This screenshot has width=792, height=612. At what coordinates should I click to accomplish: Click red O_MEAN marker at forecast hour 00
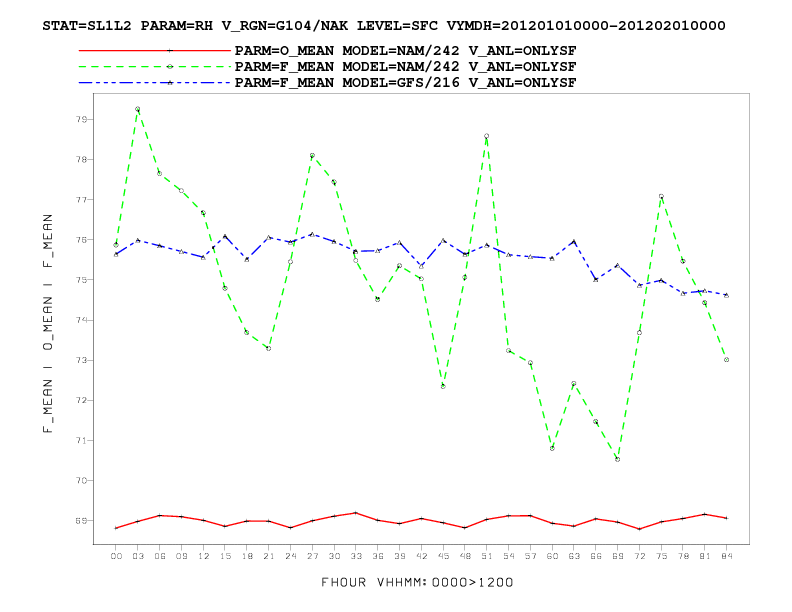click(116, 528)
